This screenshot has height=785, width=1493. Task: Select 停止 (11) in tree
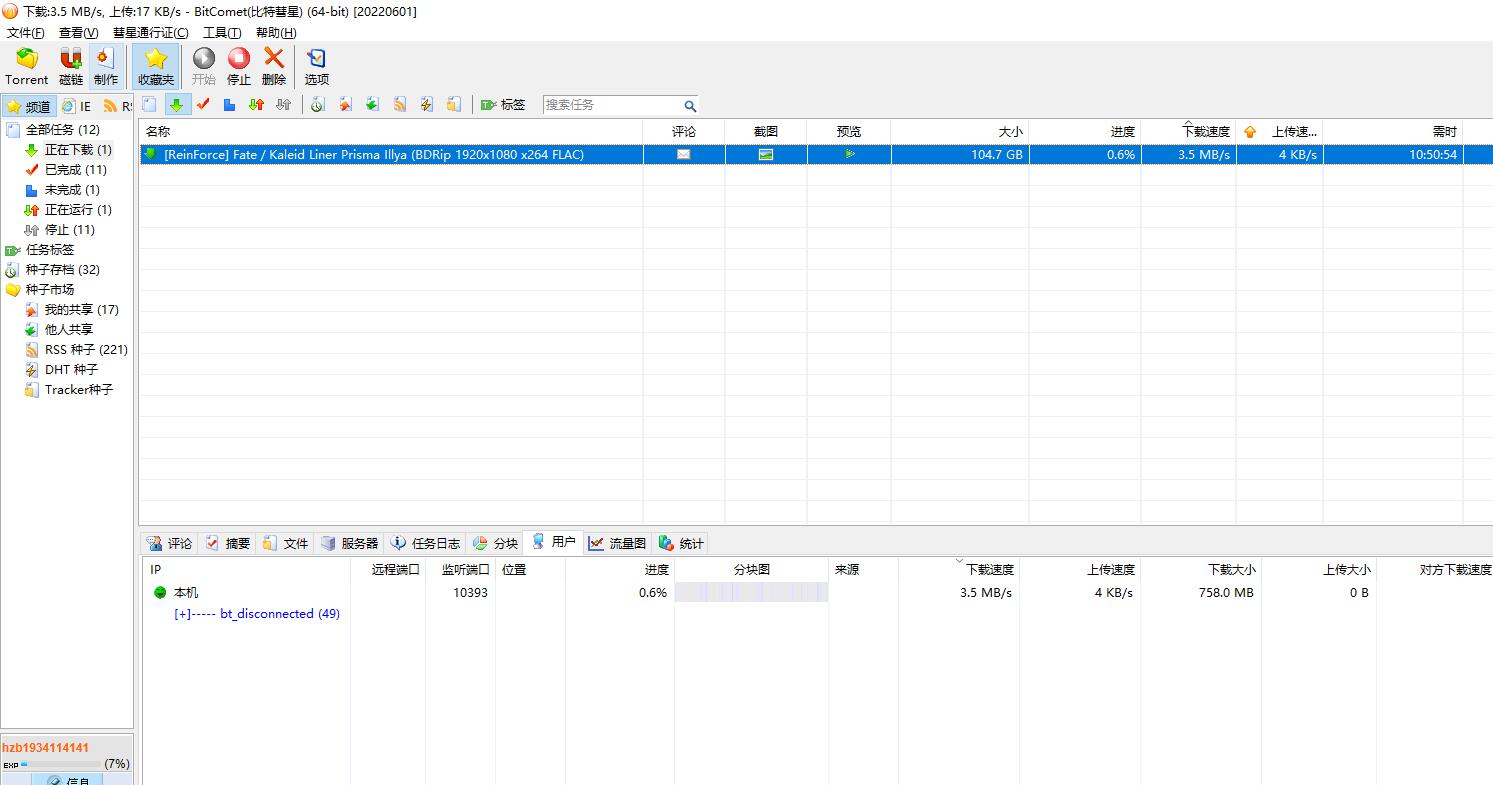tap(69, 229)
